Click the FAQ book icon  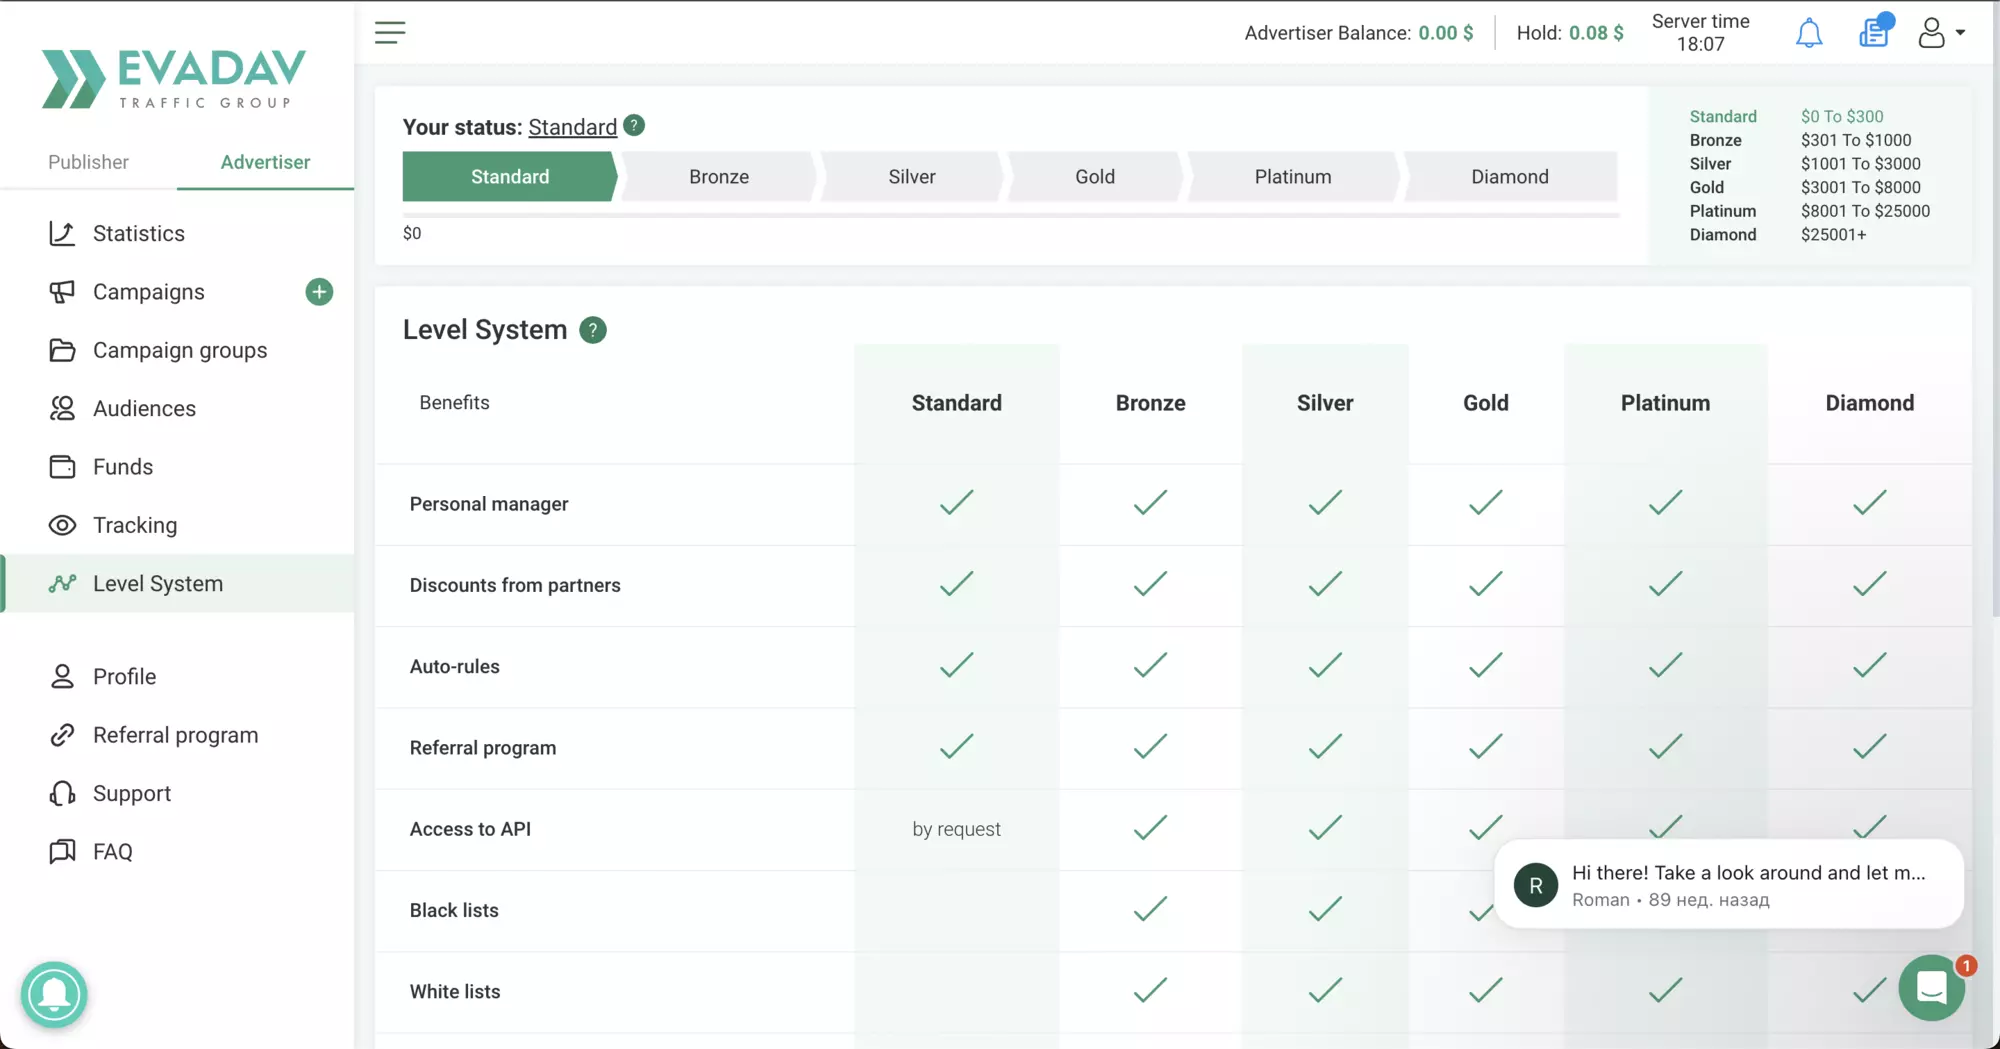(x=62, y=851)
